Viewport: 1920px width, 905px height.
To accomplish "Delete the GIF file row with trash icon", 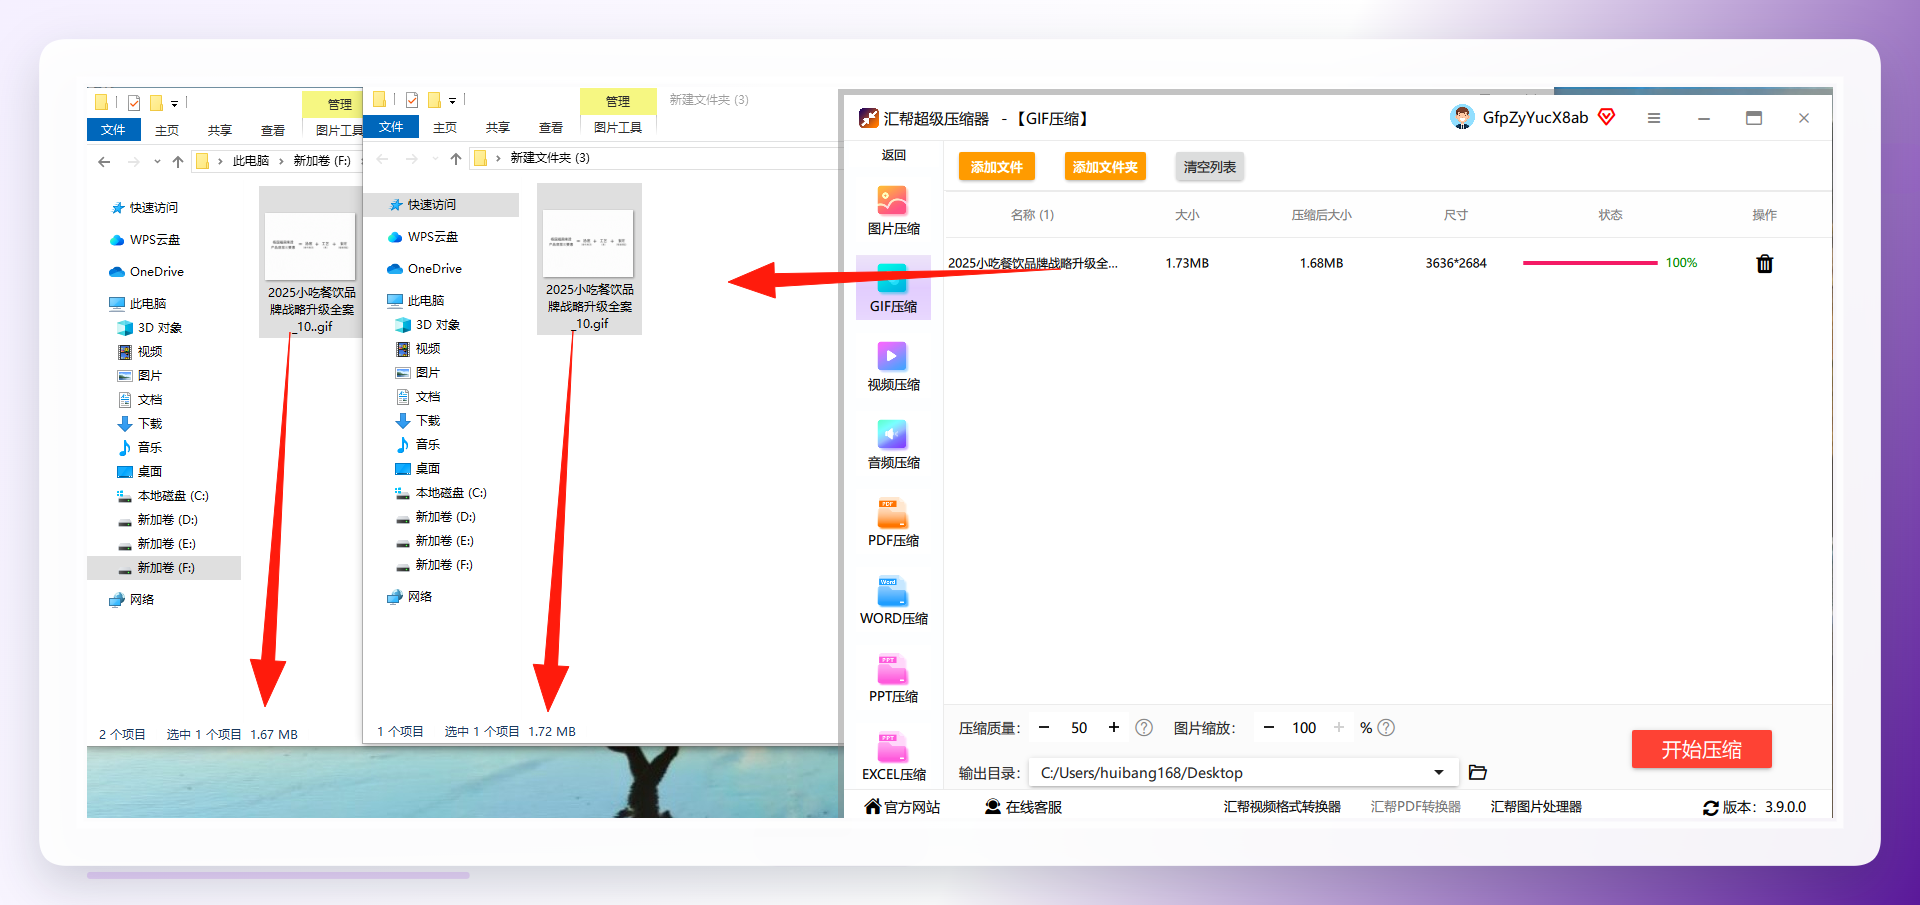I will tap(1765, 264).
